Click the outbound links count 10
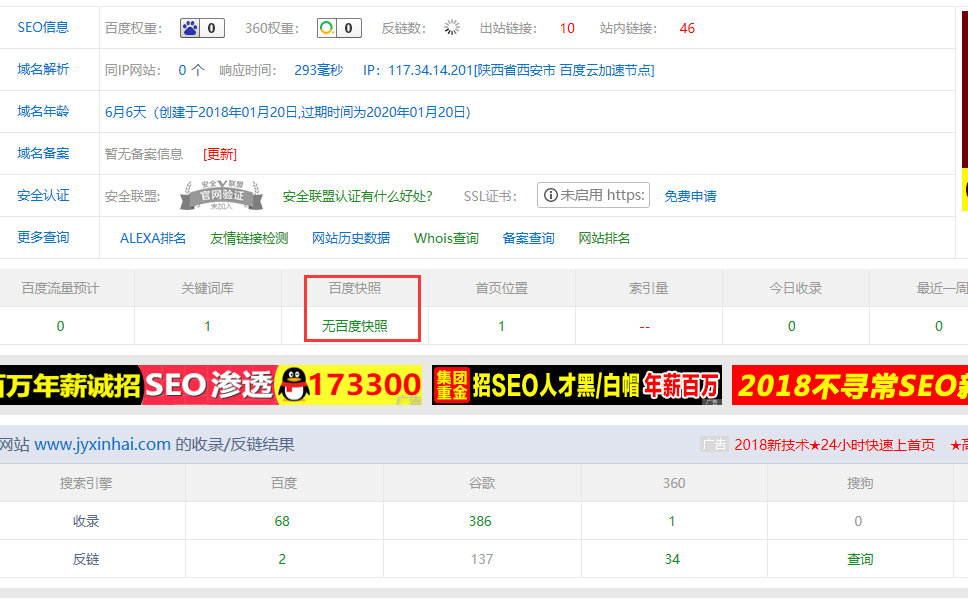The image size is (968, 601). [567, 28]
